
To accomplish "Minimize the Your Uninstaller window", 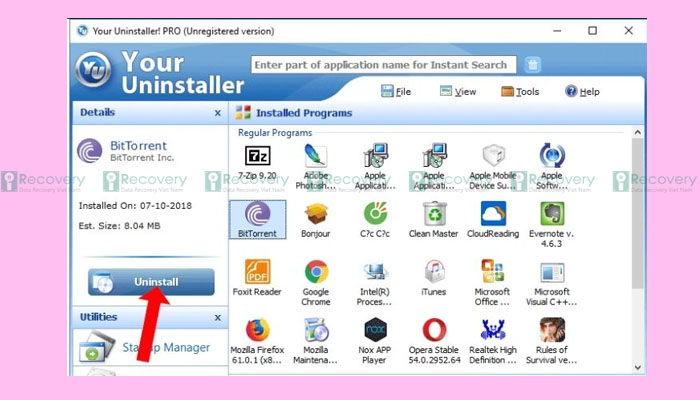I will pyautogui.click(x=557, y=30).
